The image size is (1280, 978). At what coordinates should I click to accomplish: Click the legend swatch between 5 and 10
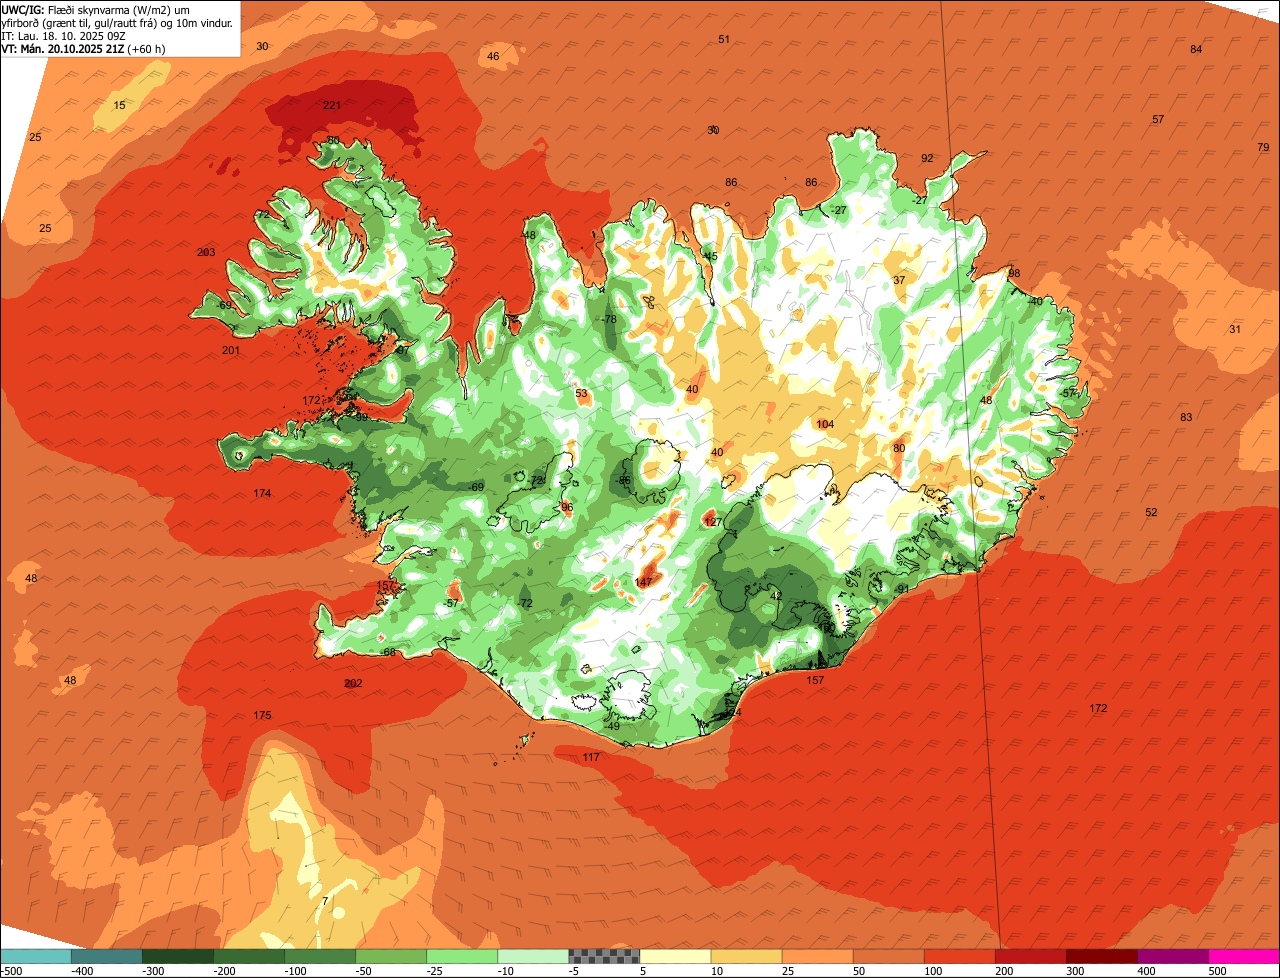675,956
